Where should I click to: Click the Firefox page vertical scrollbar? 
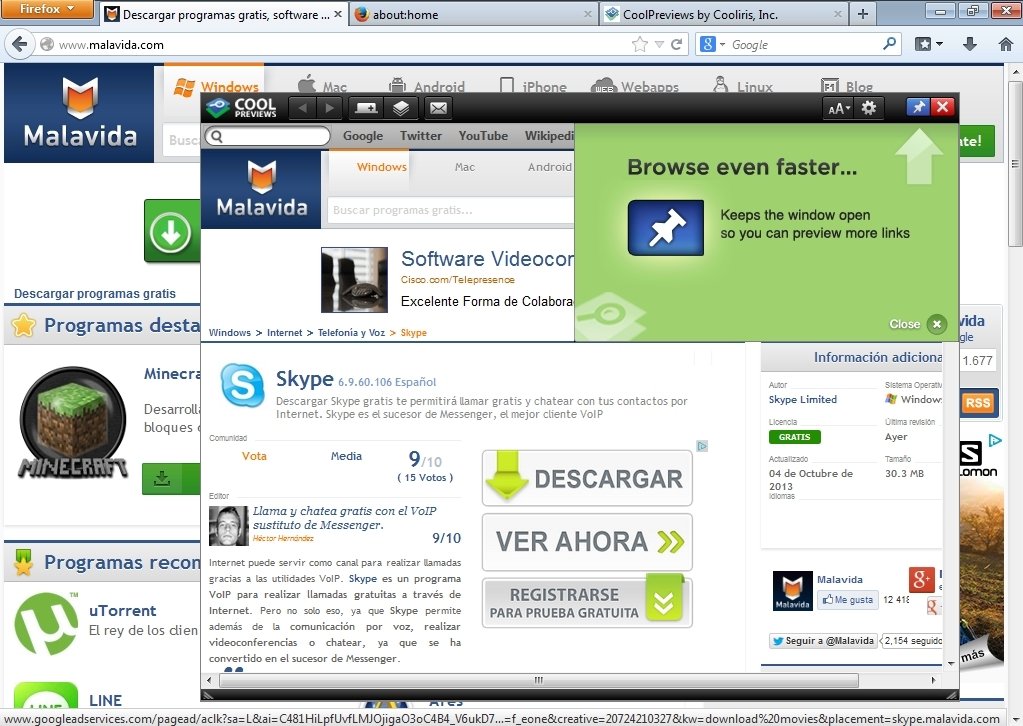(x=1016, y=163)
